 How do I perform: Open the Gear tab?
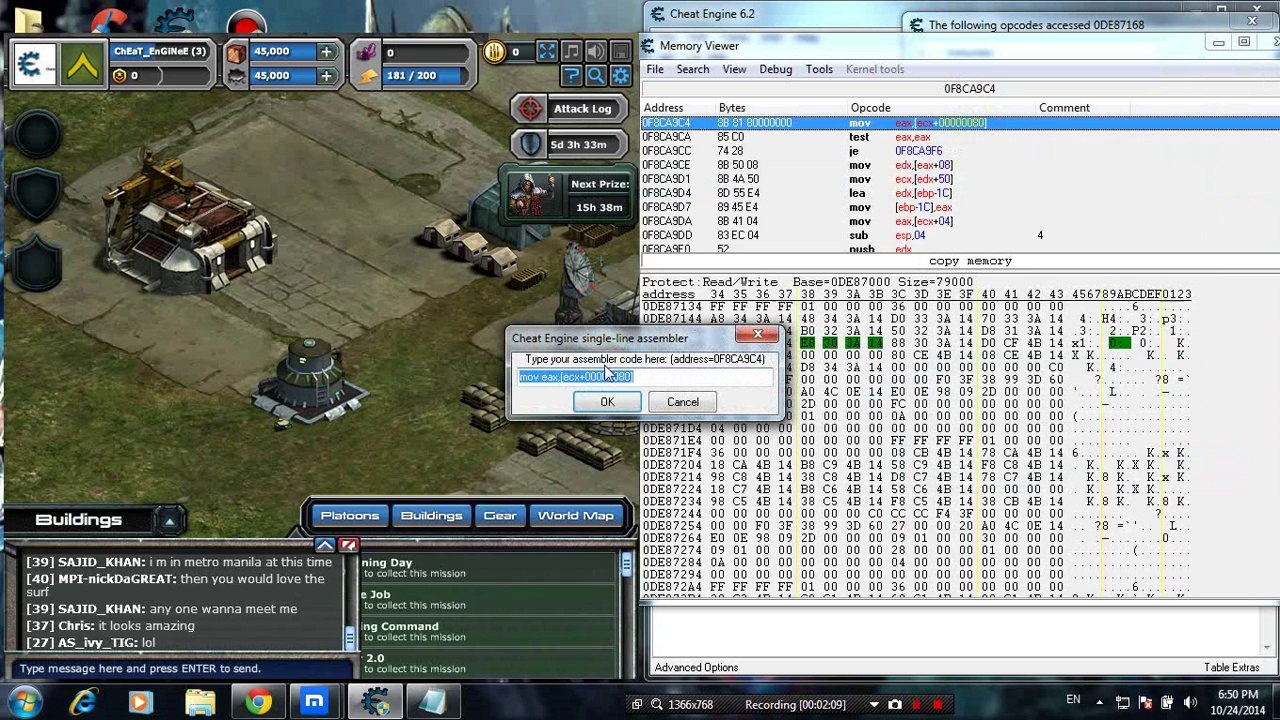tap(500, 516)
